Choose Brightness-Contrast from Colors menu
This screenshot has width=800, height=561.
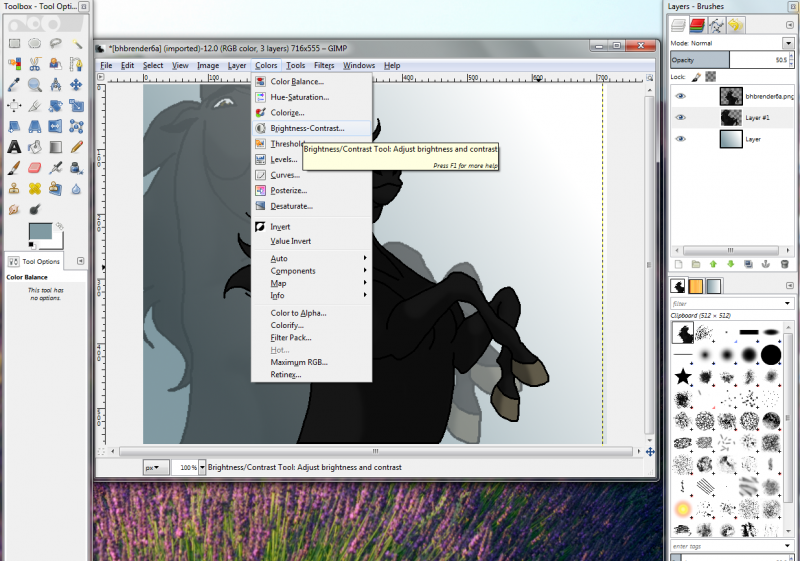(x=312, y=128)
